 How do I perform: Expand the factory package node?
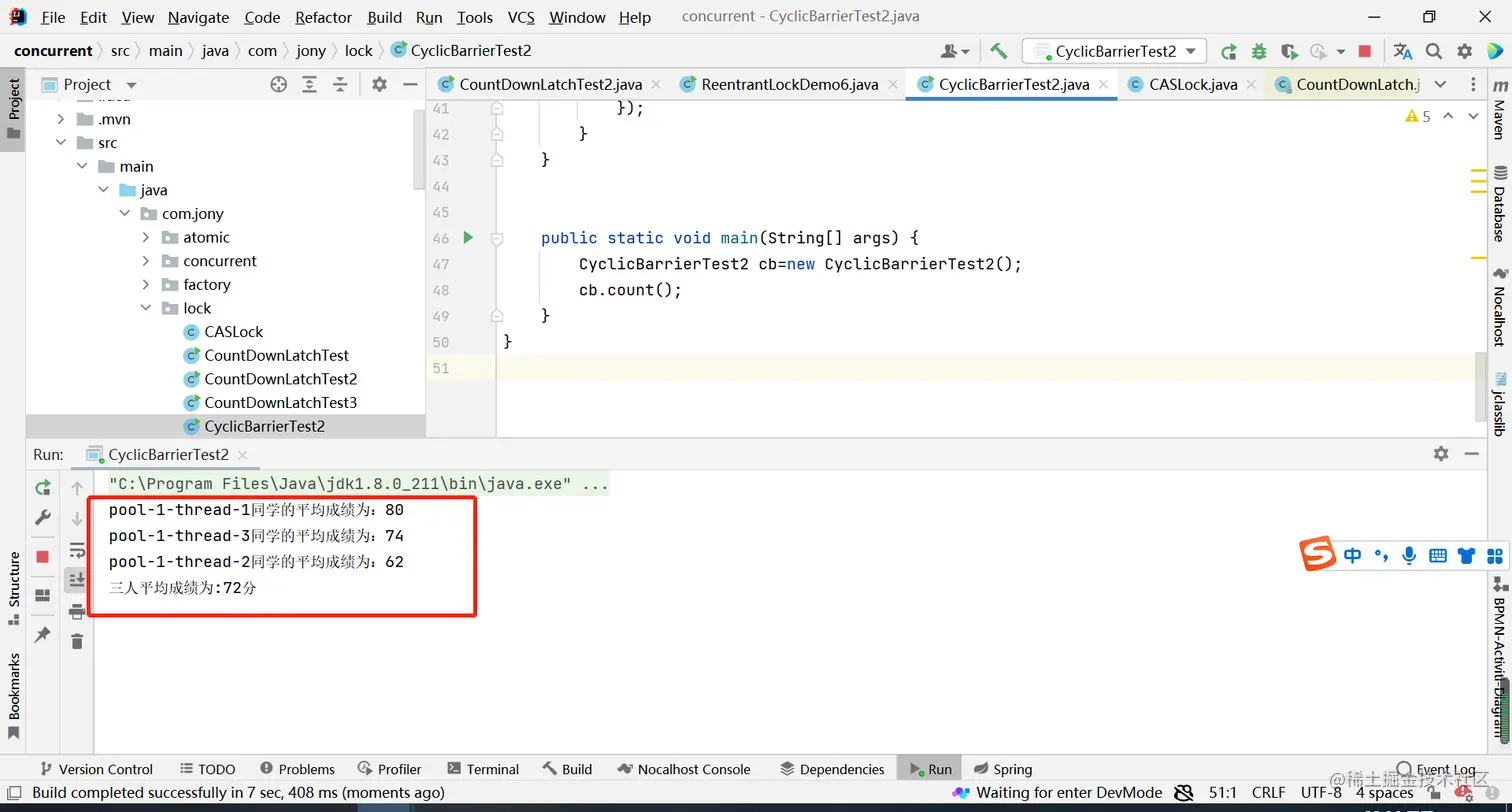[146, 285]
